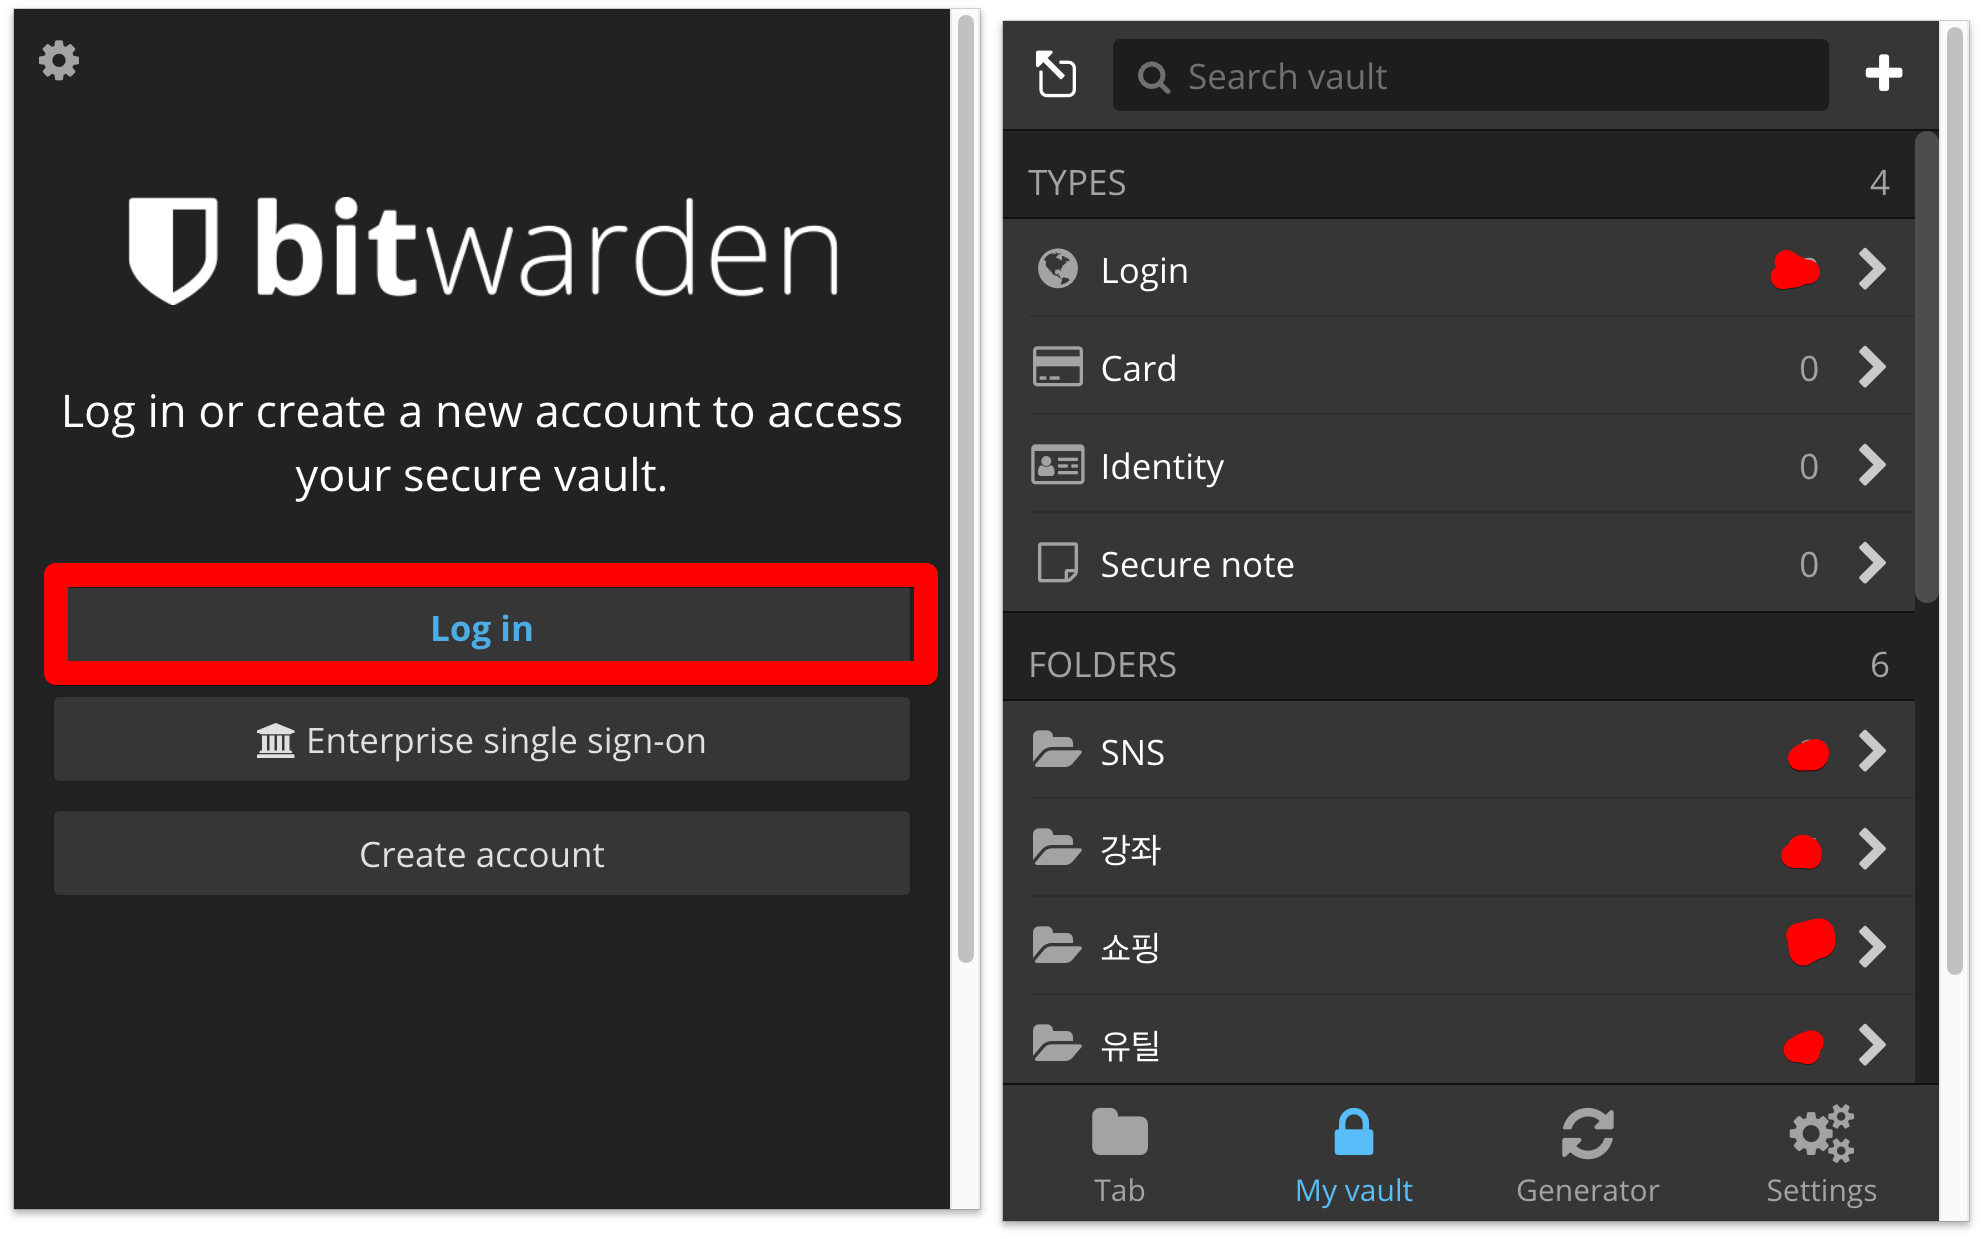The height and width of the screenshot is (1239, 1983).
Task: Click the Secure note icon
Action: [1057, 563]
